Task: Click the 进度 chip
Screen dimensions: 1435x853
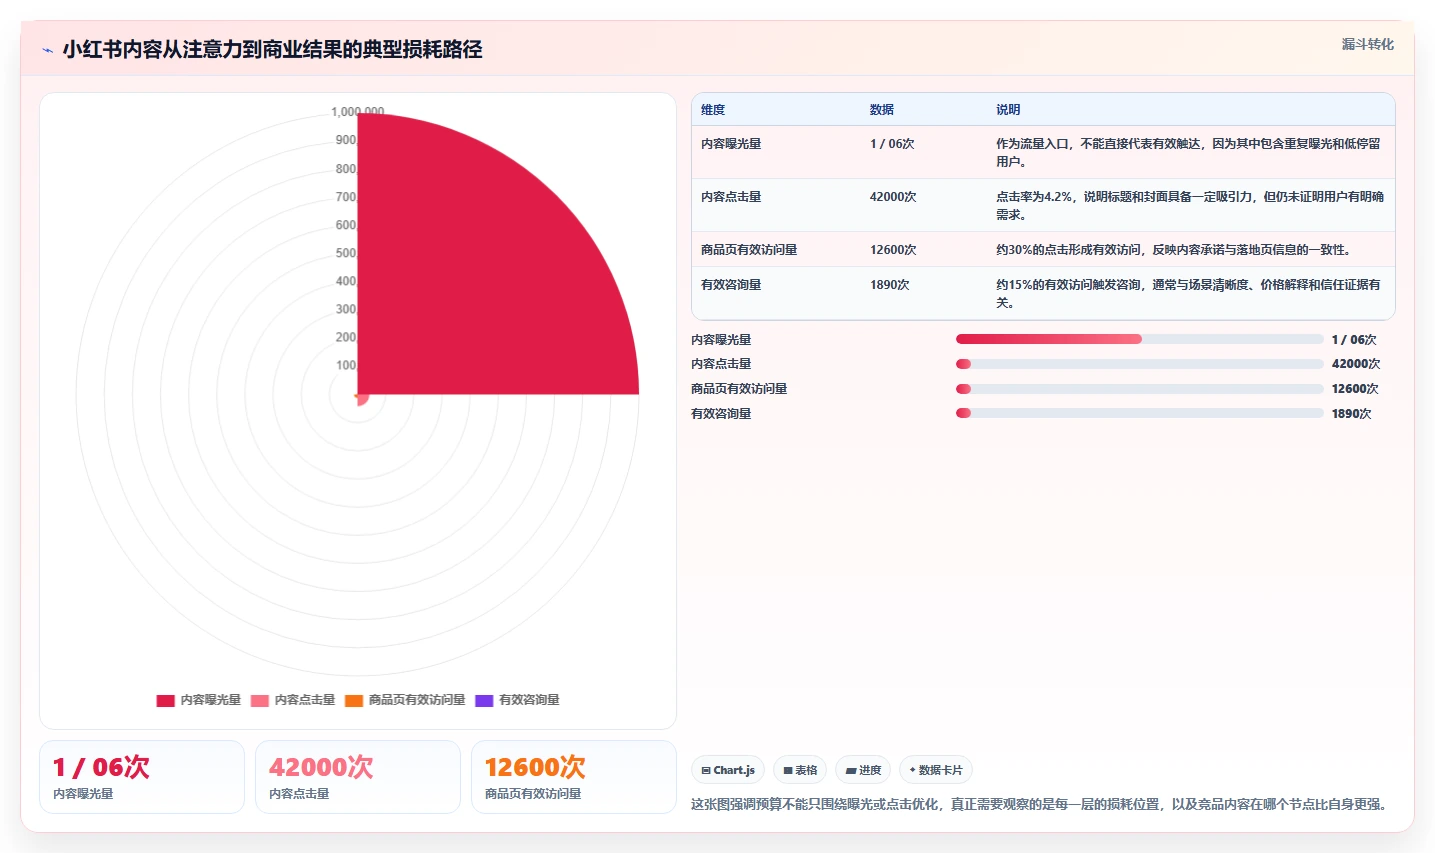Action: 863,770
